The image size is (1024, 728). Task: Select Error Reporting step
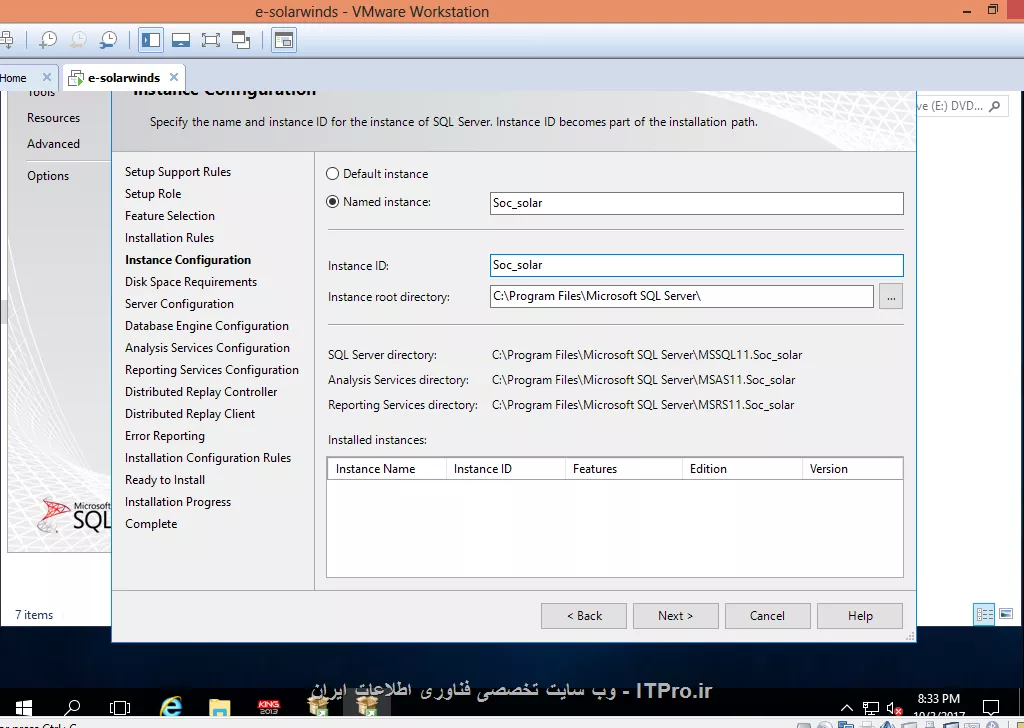pos(165,436)
